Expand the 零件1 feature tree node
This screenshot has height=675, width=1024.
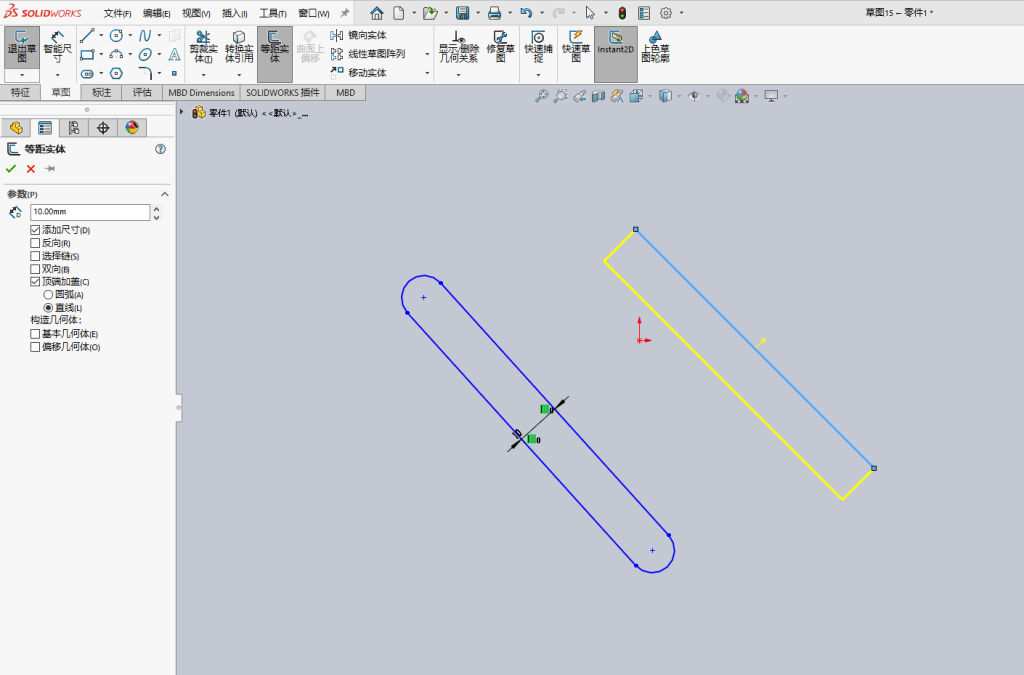(182, 112)
